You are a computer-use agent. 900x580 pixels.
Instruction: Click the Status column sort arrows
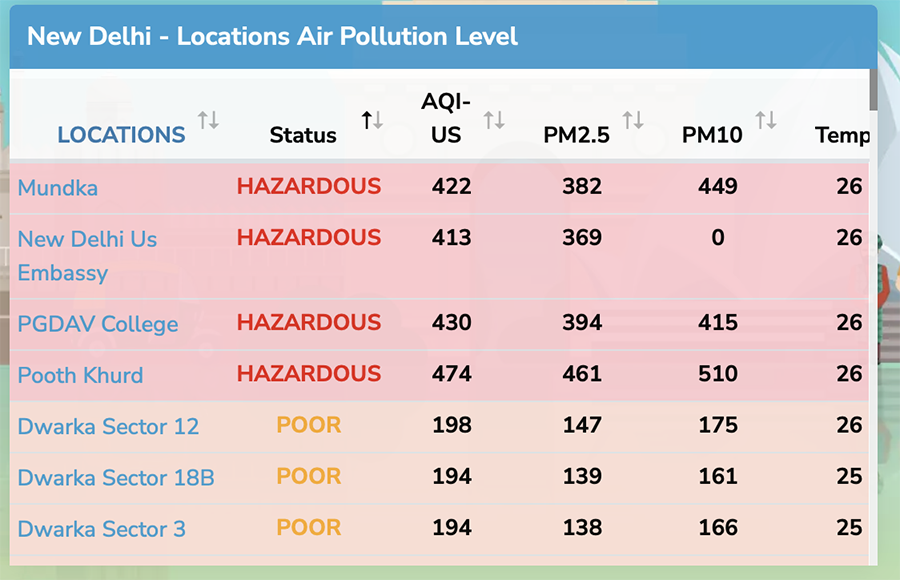372,120
